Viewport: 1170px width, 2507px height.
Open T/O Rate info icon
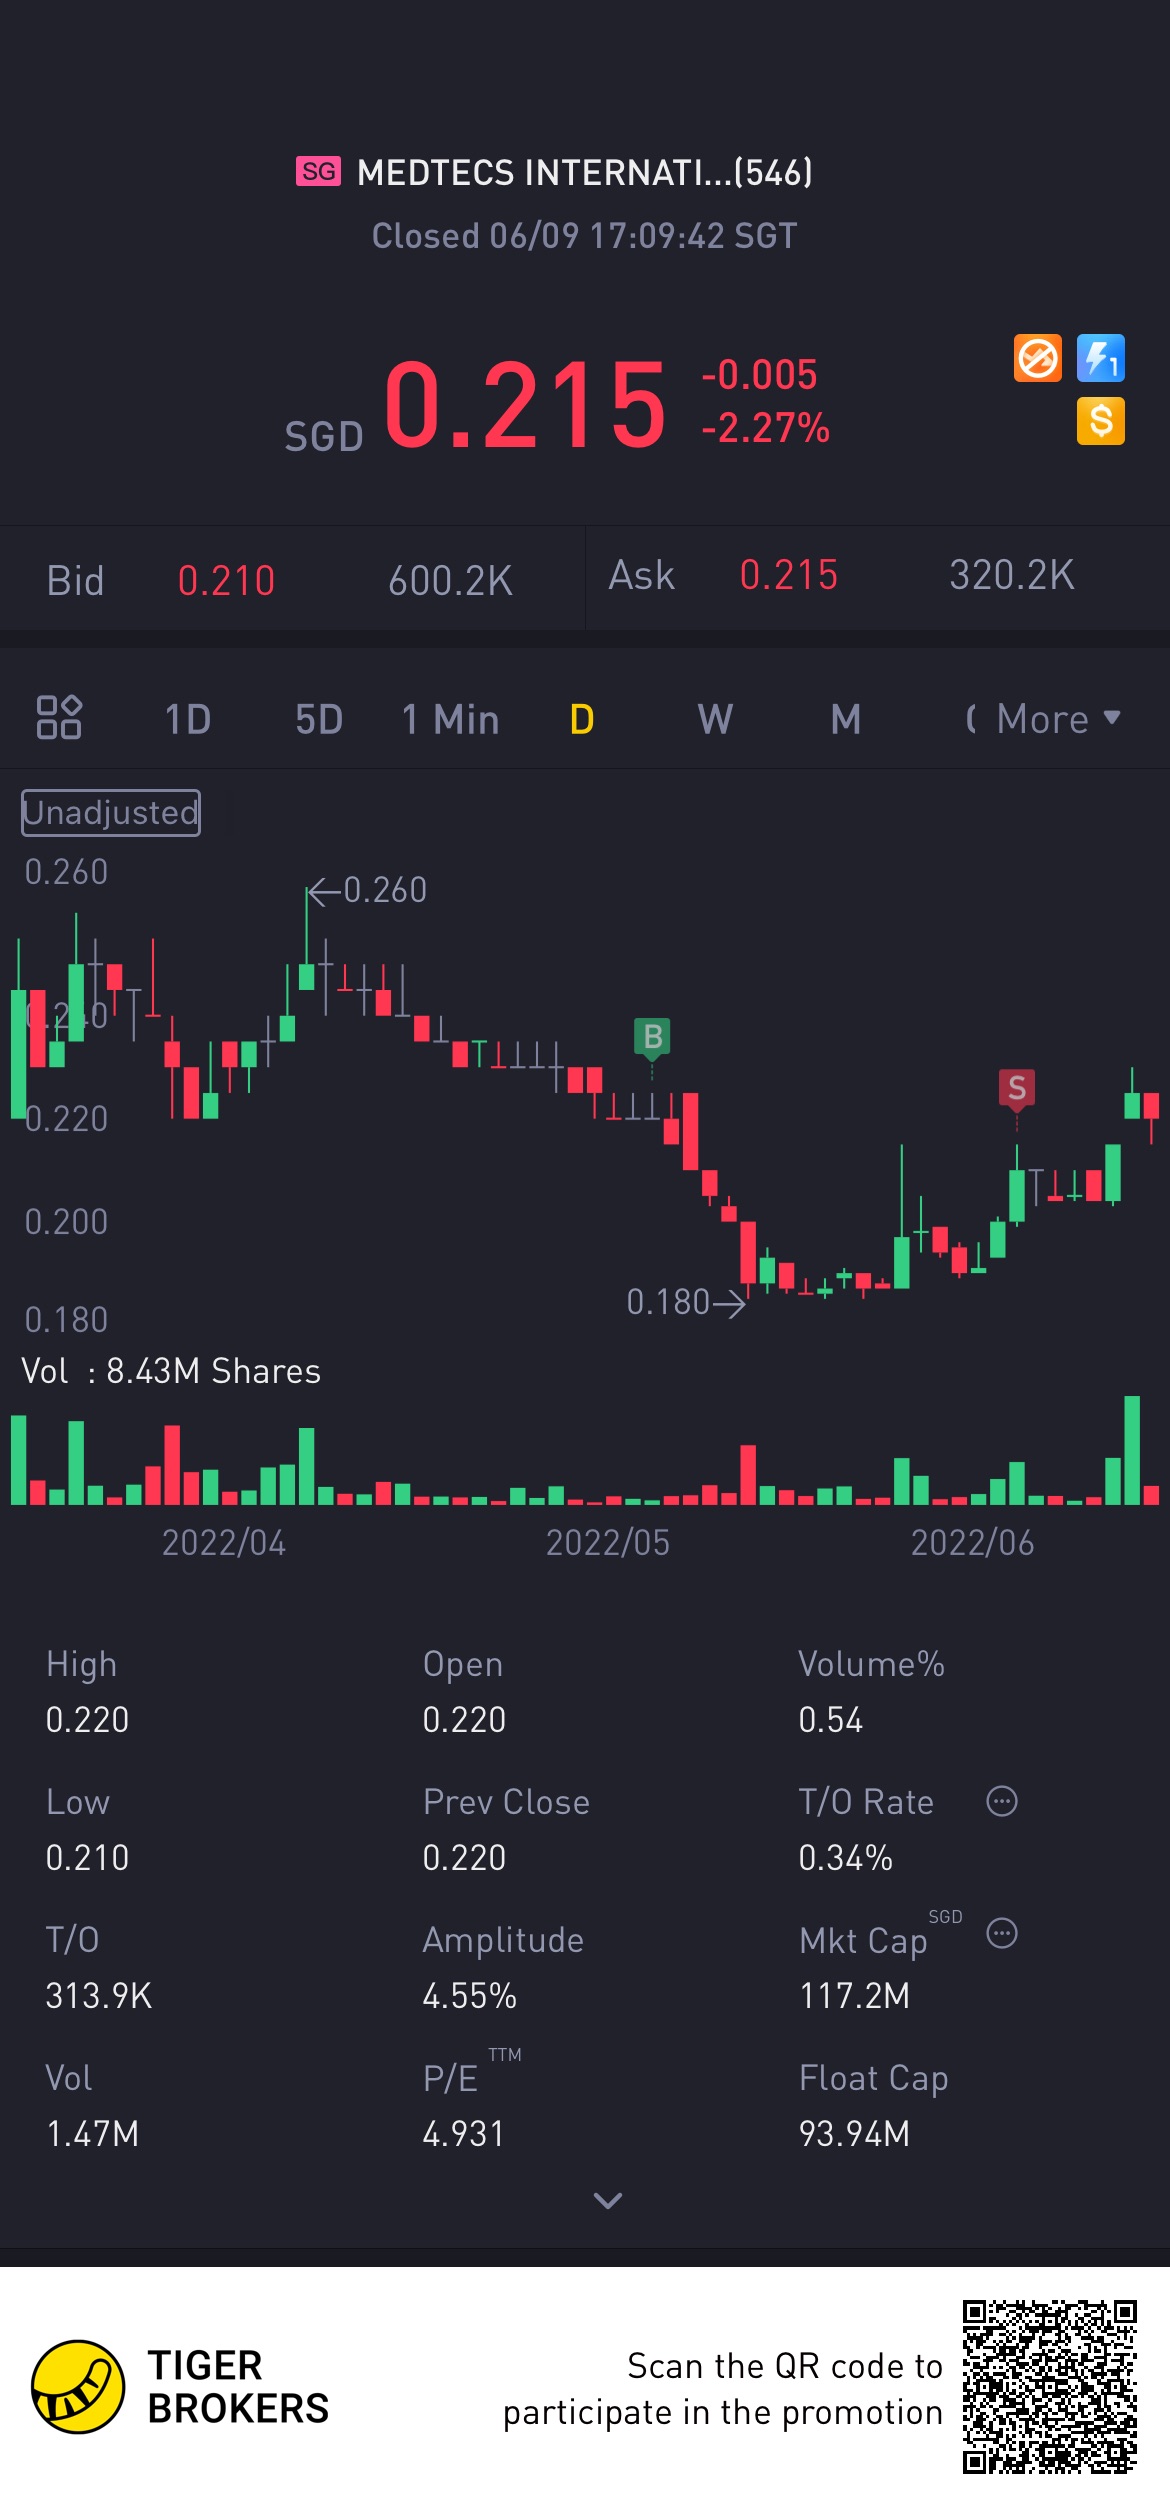(x=1001, y=1801)
